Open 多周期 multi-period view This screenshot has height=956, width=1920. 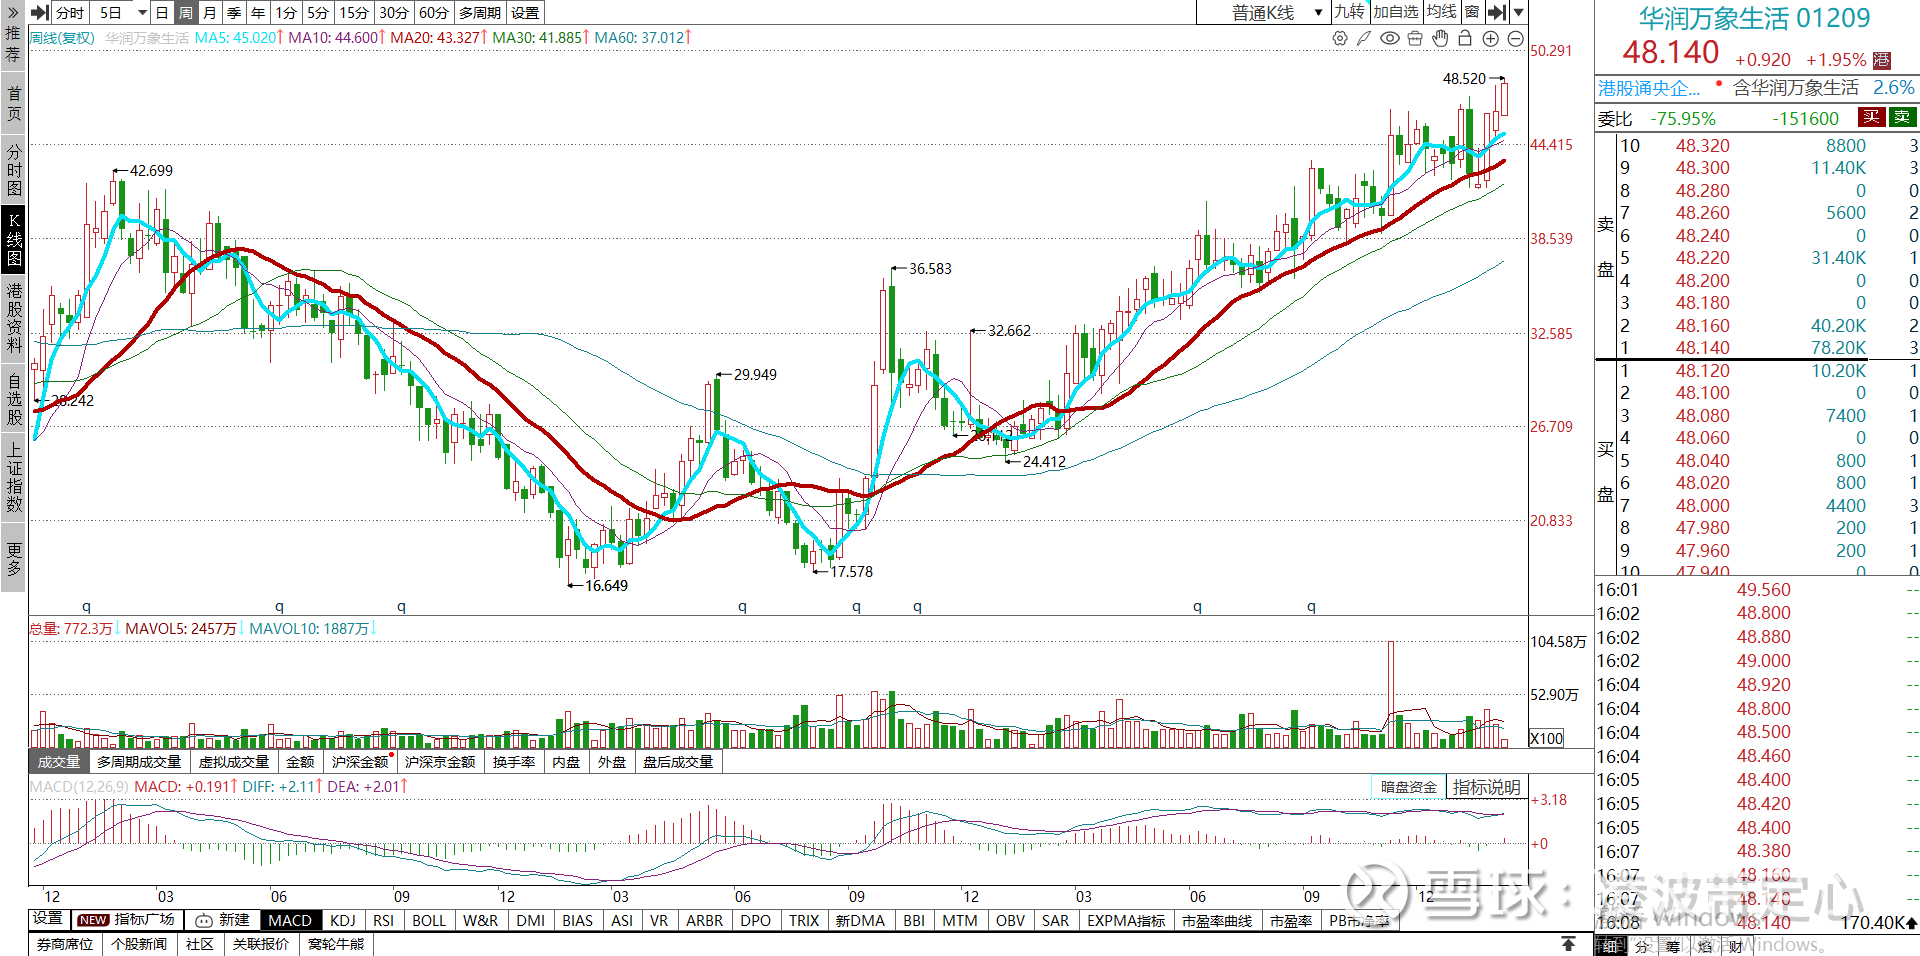[x=480, y=12]
